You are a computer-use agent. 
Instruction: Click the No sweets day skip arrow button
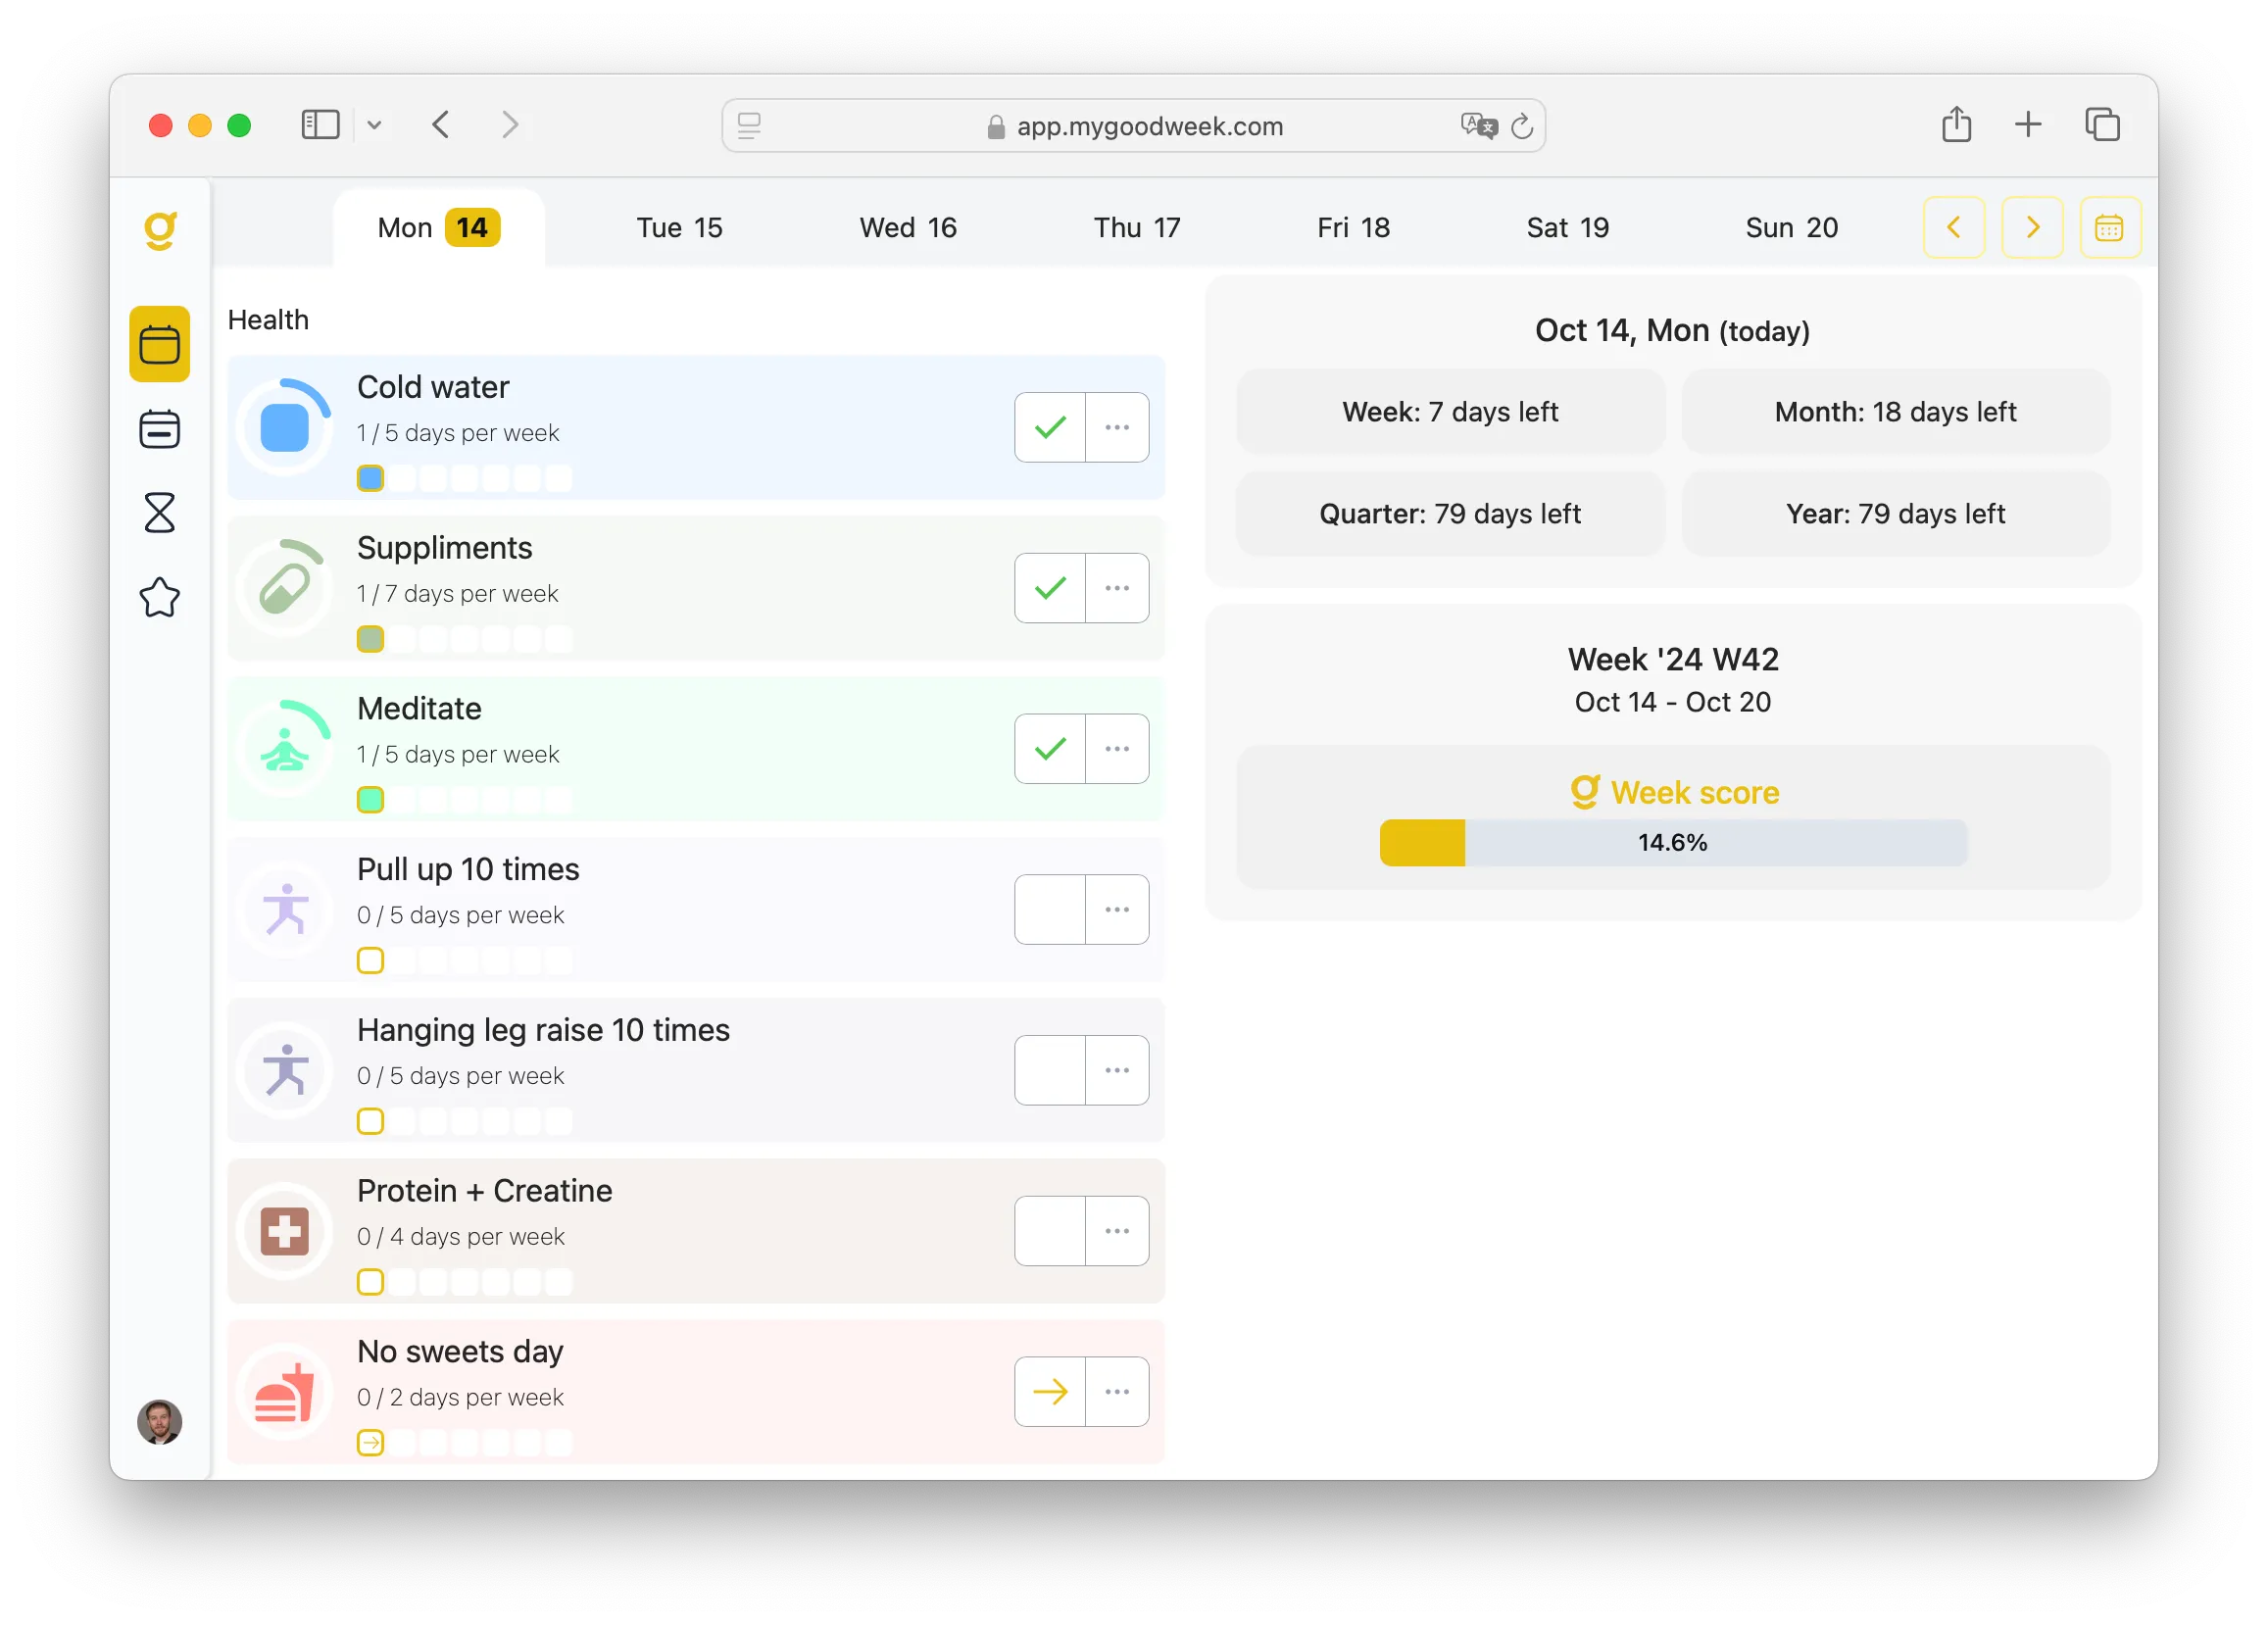[x=1049, y=1392]
